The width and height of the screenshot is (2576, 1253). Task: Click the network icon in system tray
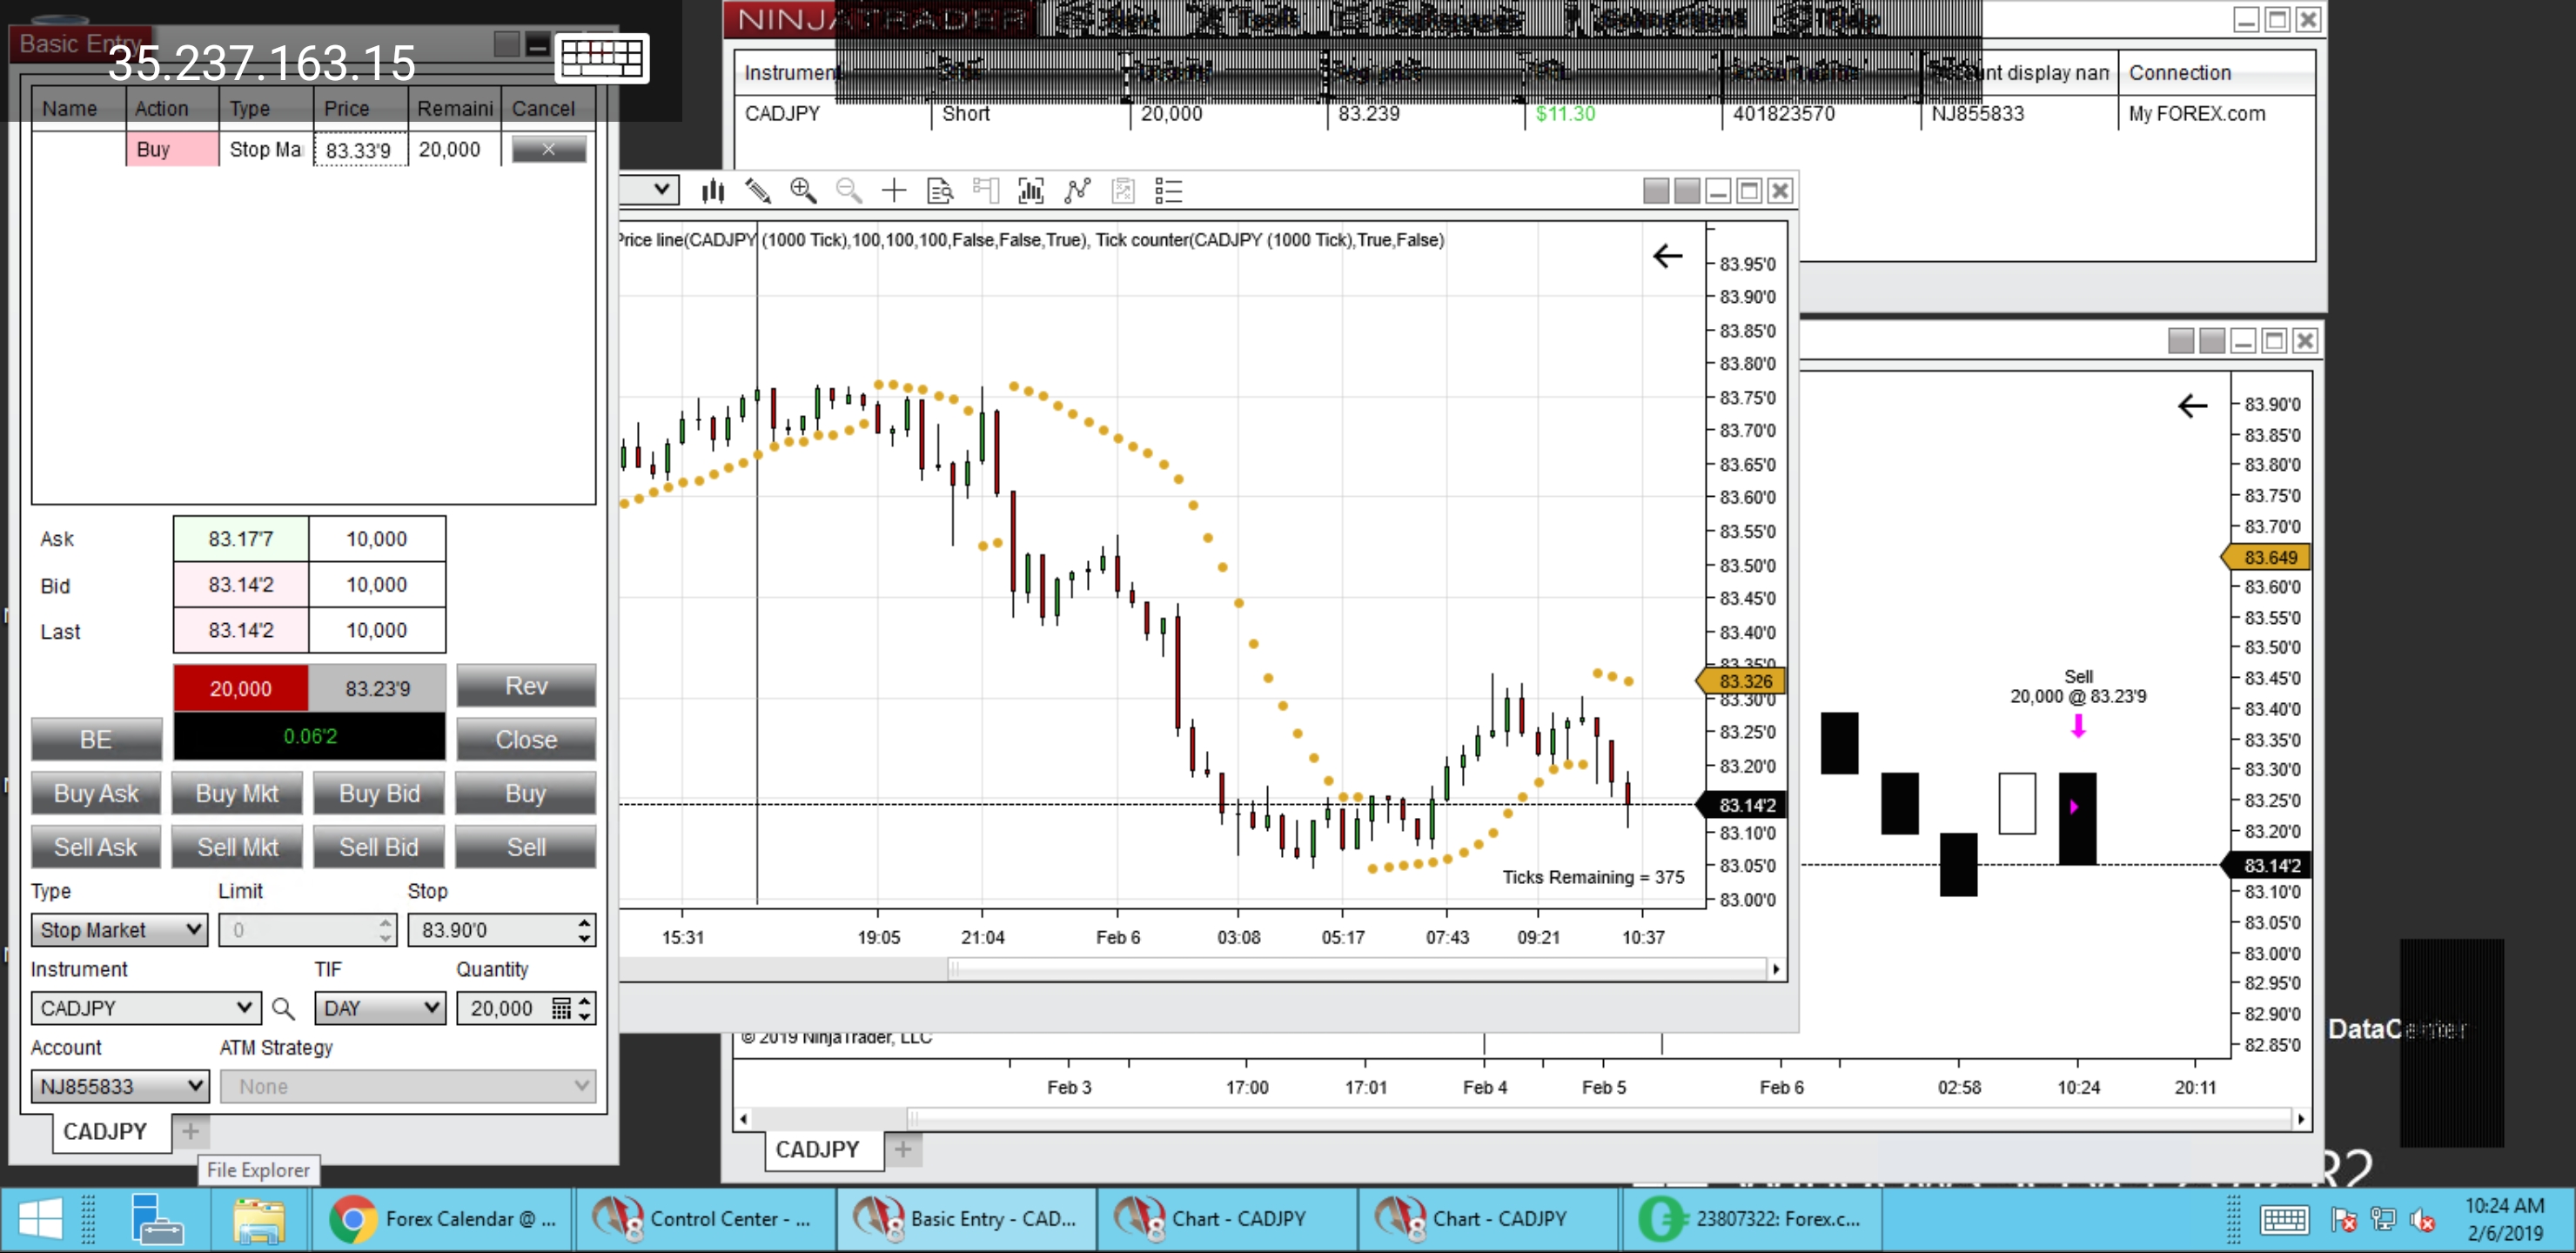2384,1220
